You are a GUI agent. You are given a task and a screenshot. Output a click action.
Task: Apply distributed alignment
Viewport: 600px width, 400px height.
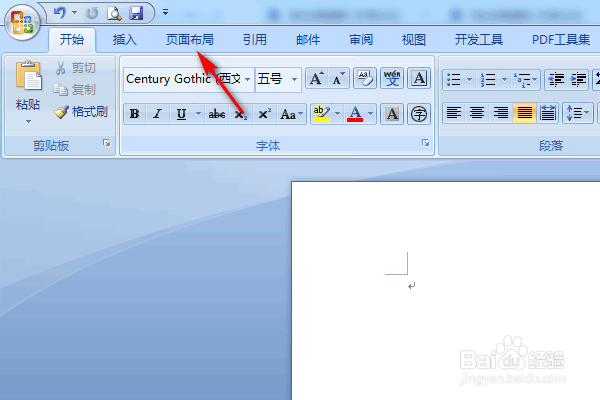click(x=548, y=113)
